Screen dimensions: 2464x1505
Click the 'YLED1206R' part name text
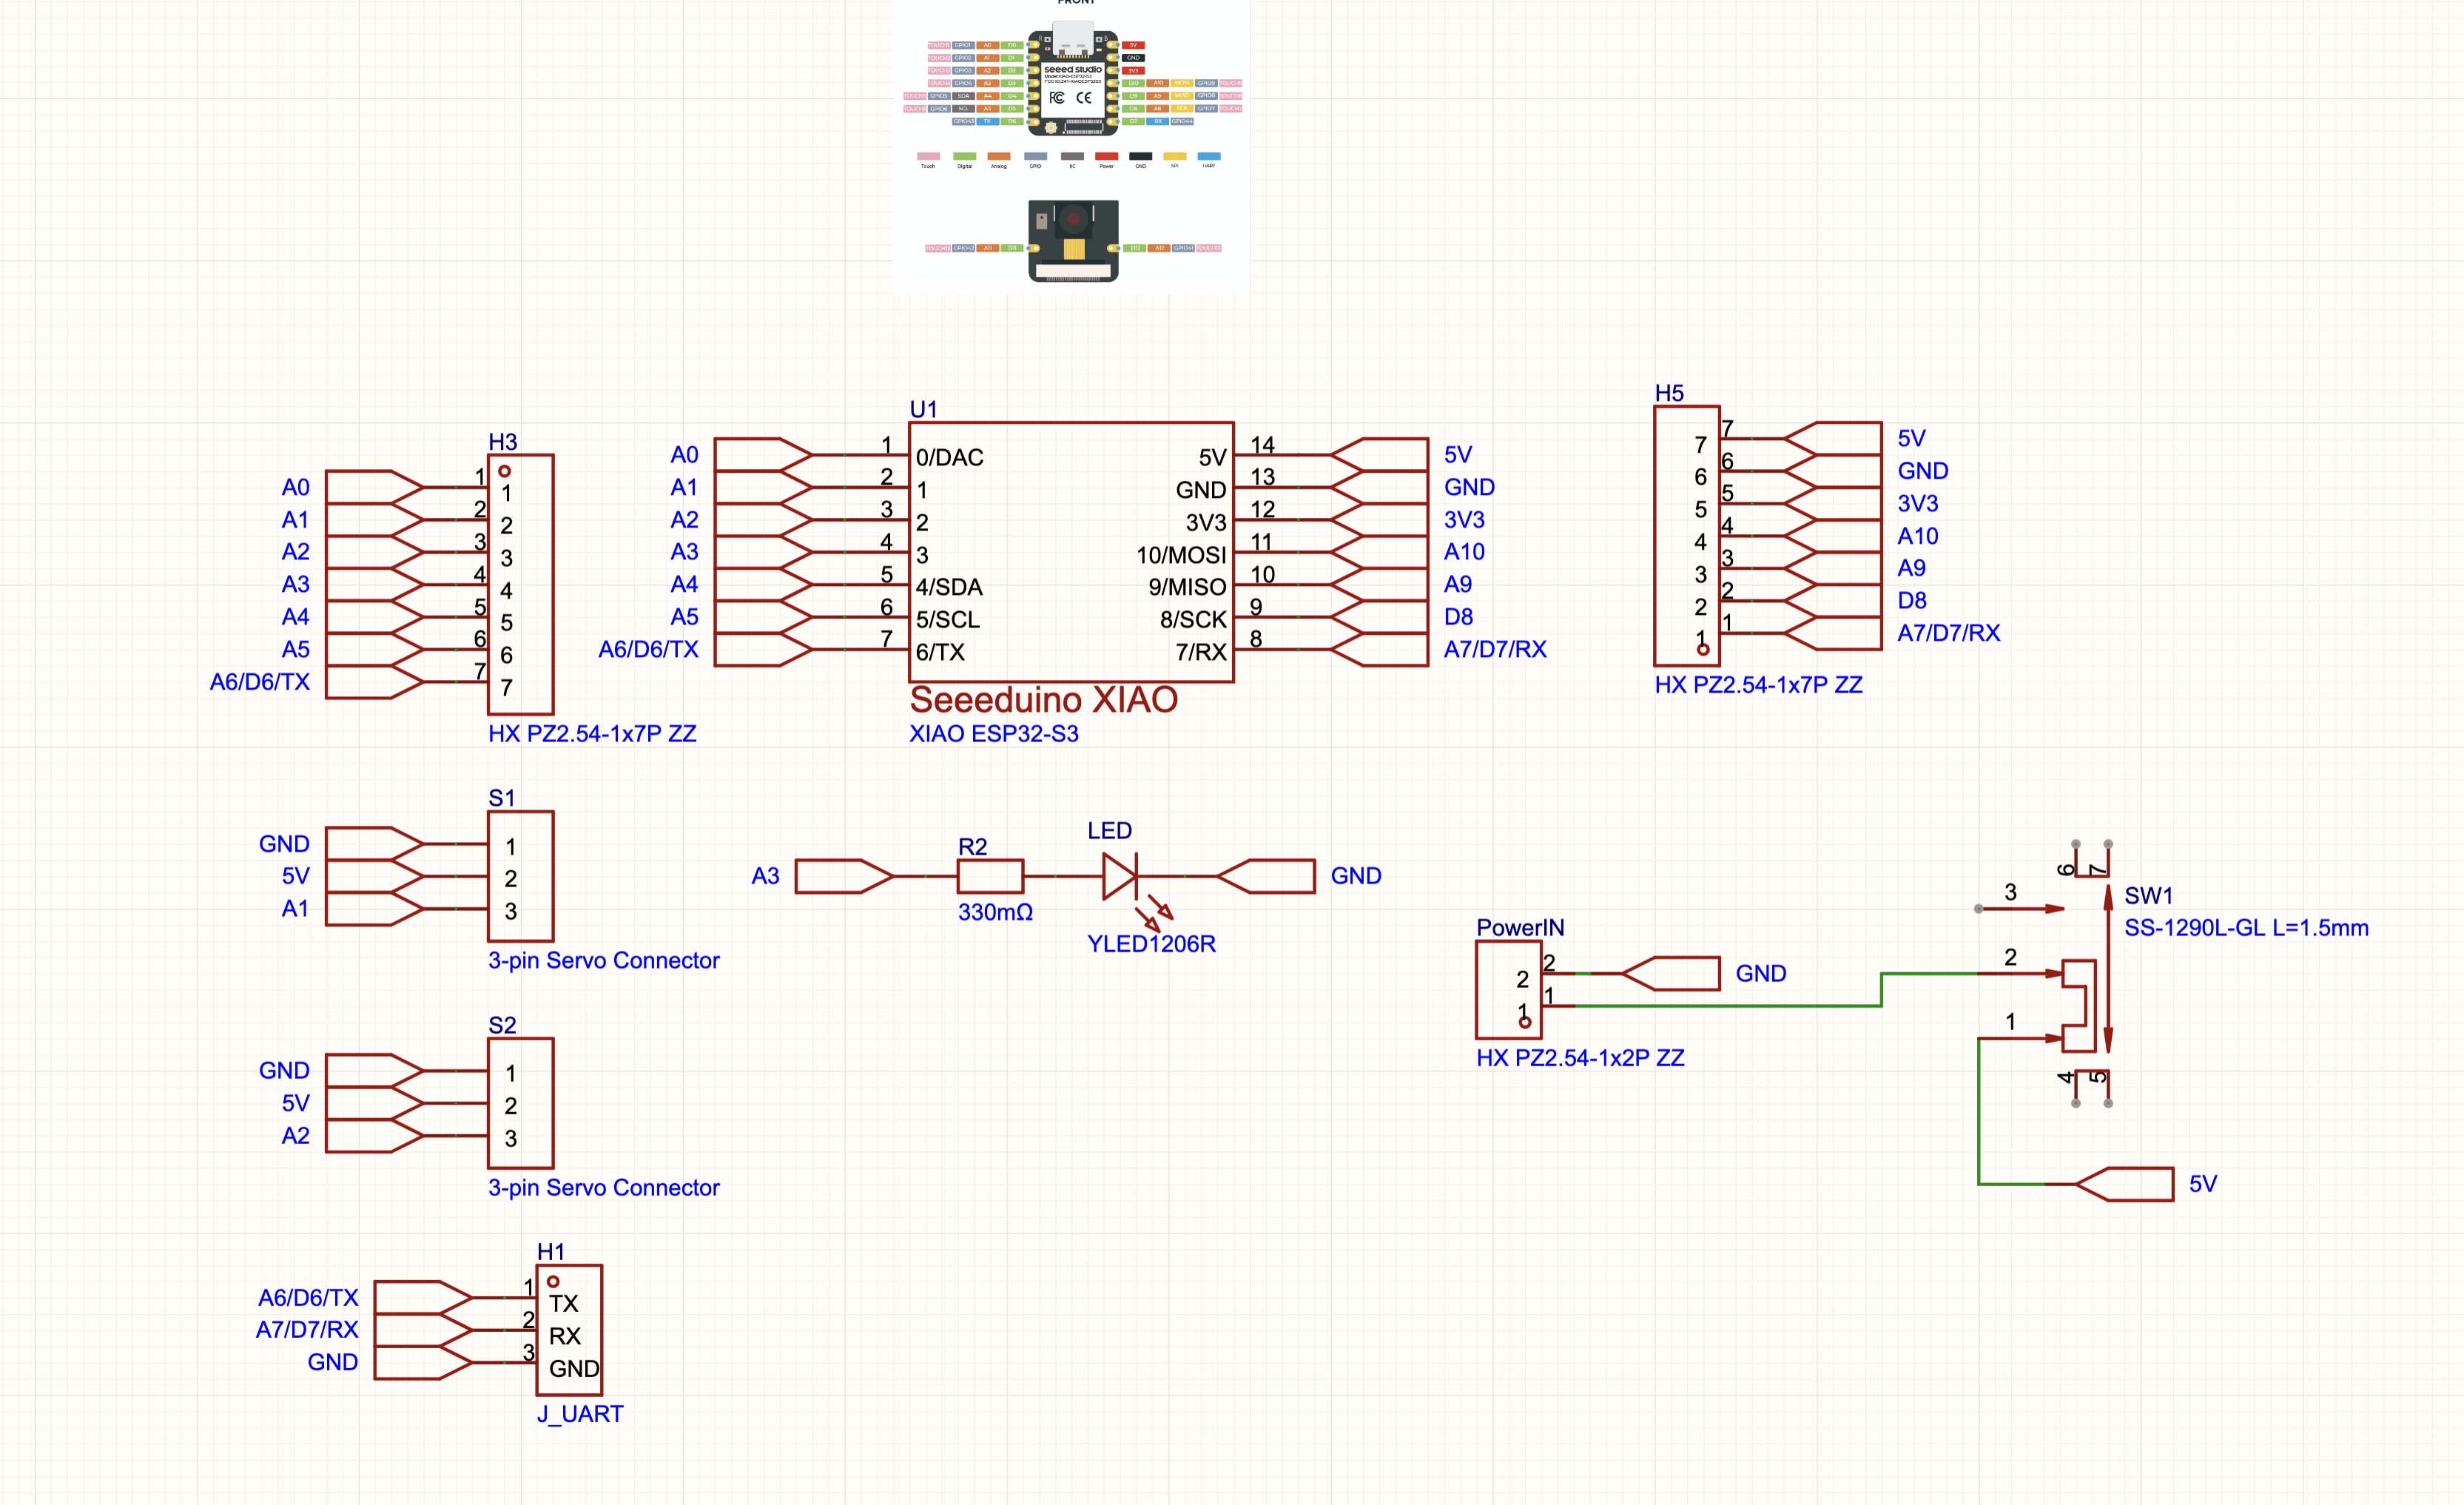coord(1151,944)
